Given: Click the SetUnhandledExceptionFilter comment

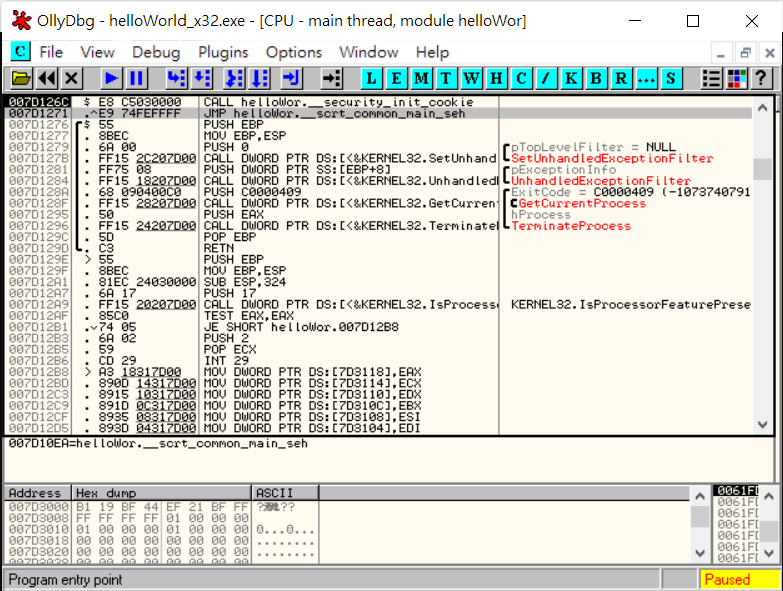Looking at the screenshot, I should pyautogui.click(x=612, y=159).
